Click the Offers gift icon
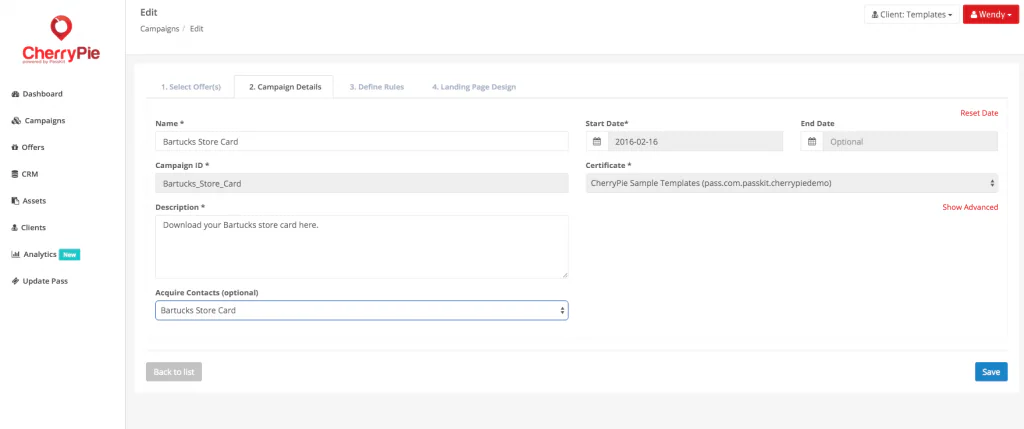This screenshot has height=429, width=1024. [x=15, y=148]
